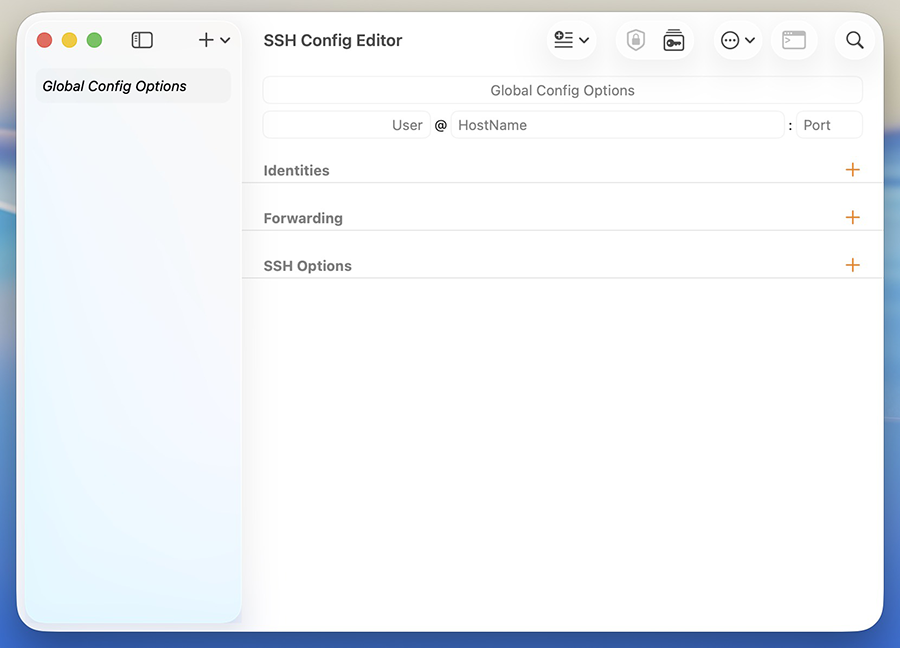Add an SSH option with the plus icon
Screen dimensions: 900x648
point(852,265)
